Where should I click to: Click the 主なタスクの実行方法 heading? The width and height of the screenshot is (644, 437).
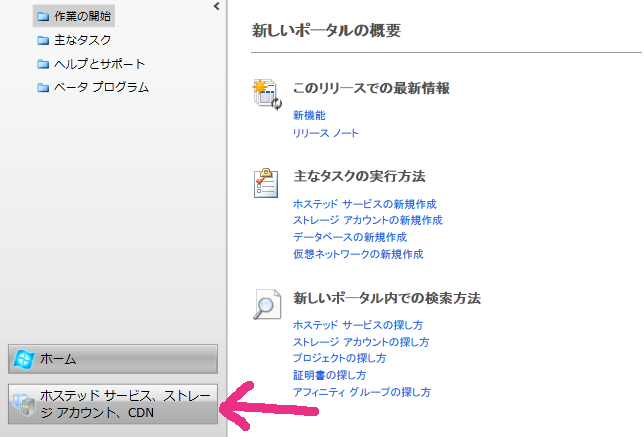point(359,177)
